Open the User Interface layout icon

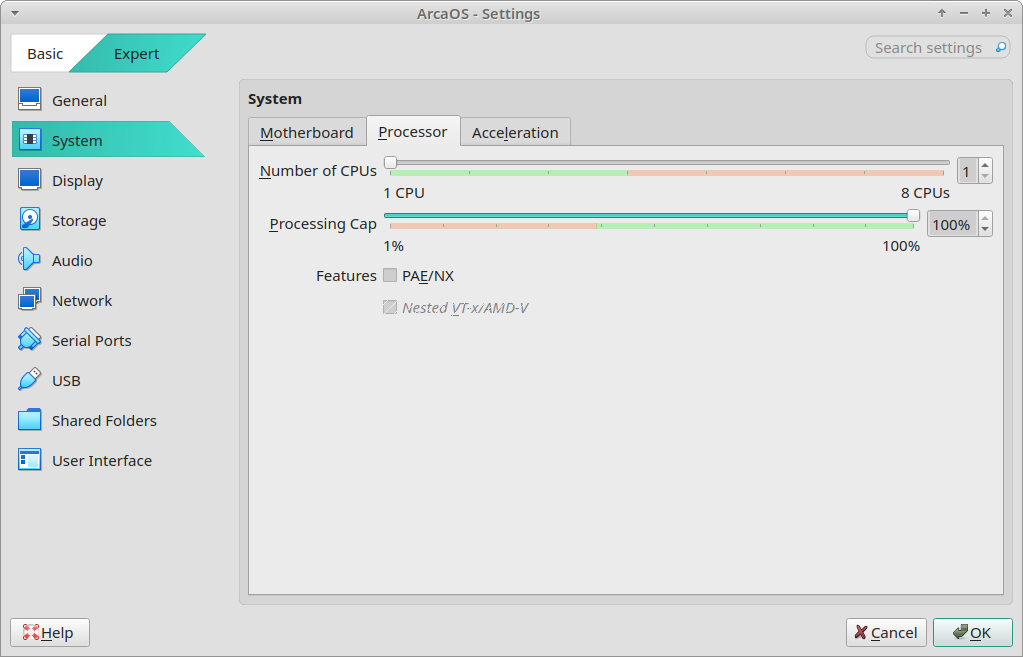click(29, 460)
